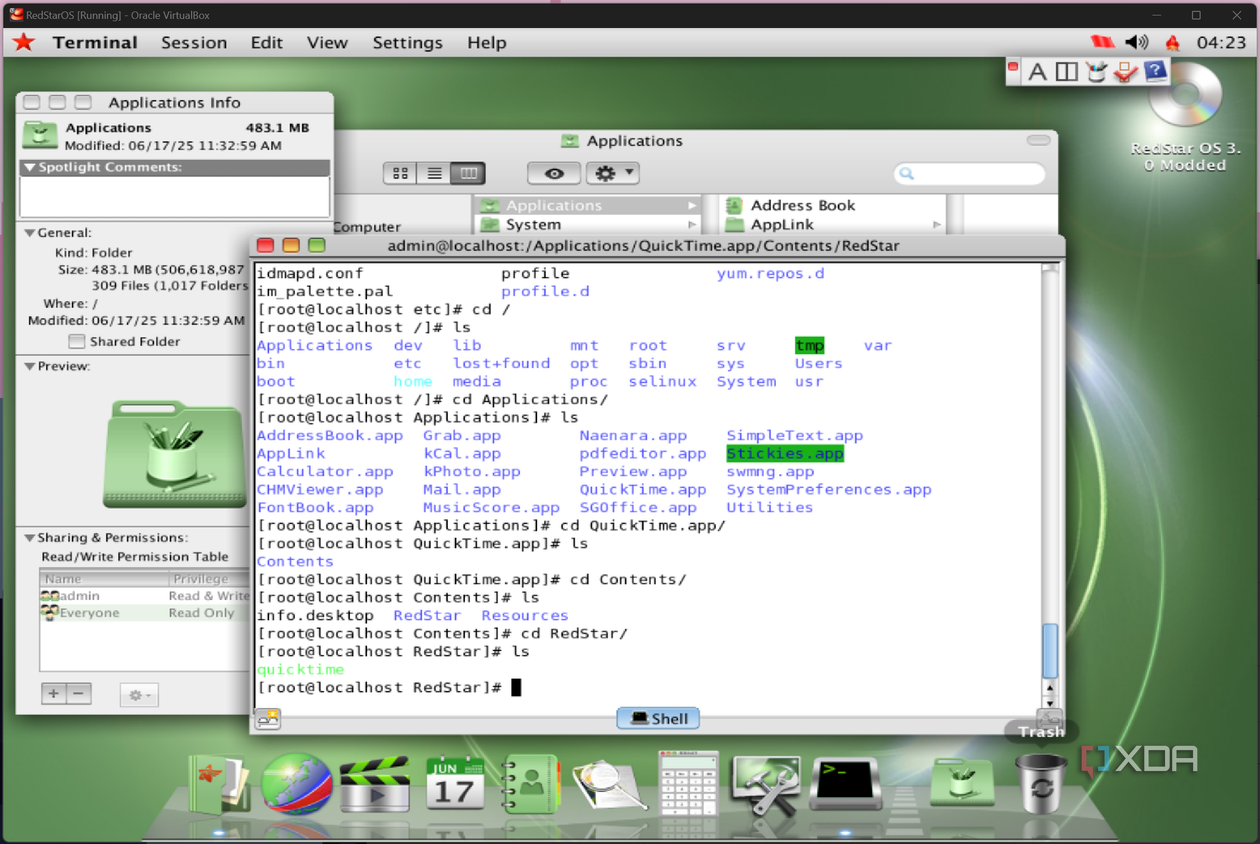Click the Name column header in permissions table
1260x844 pixels.
(104, 579)
